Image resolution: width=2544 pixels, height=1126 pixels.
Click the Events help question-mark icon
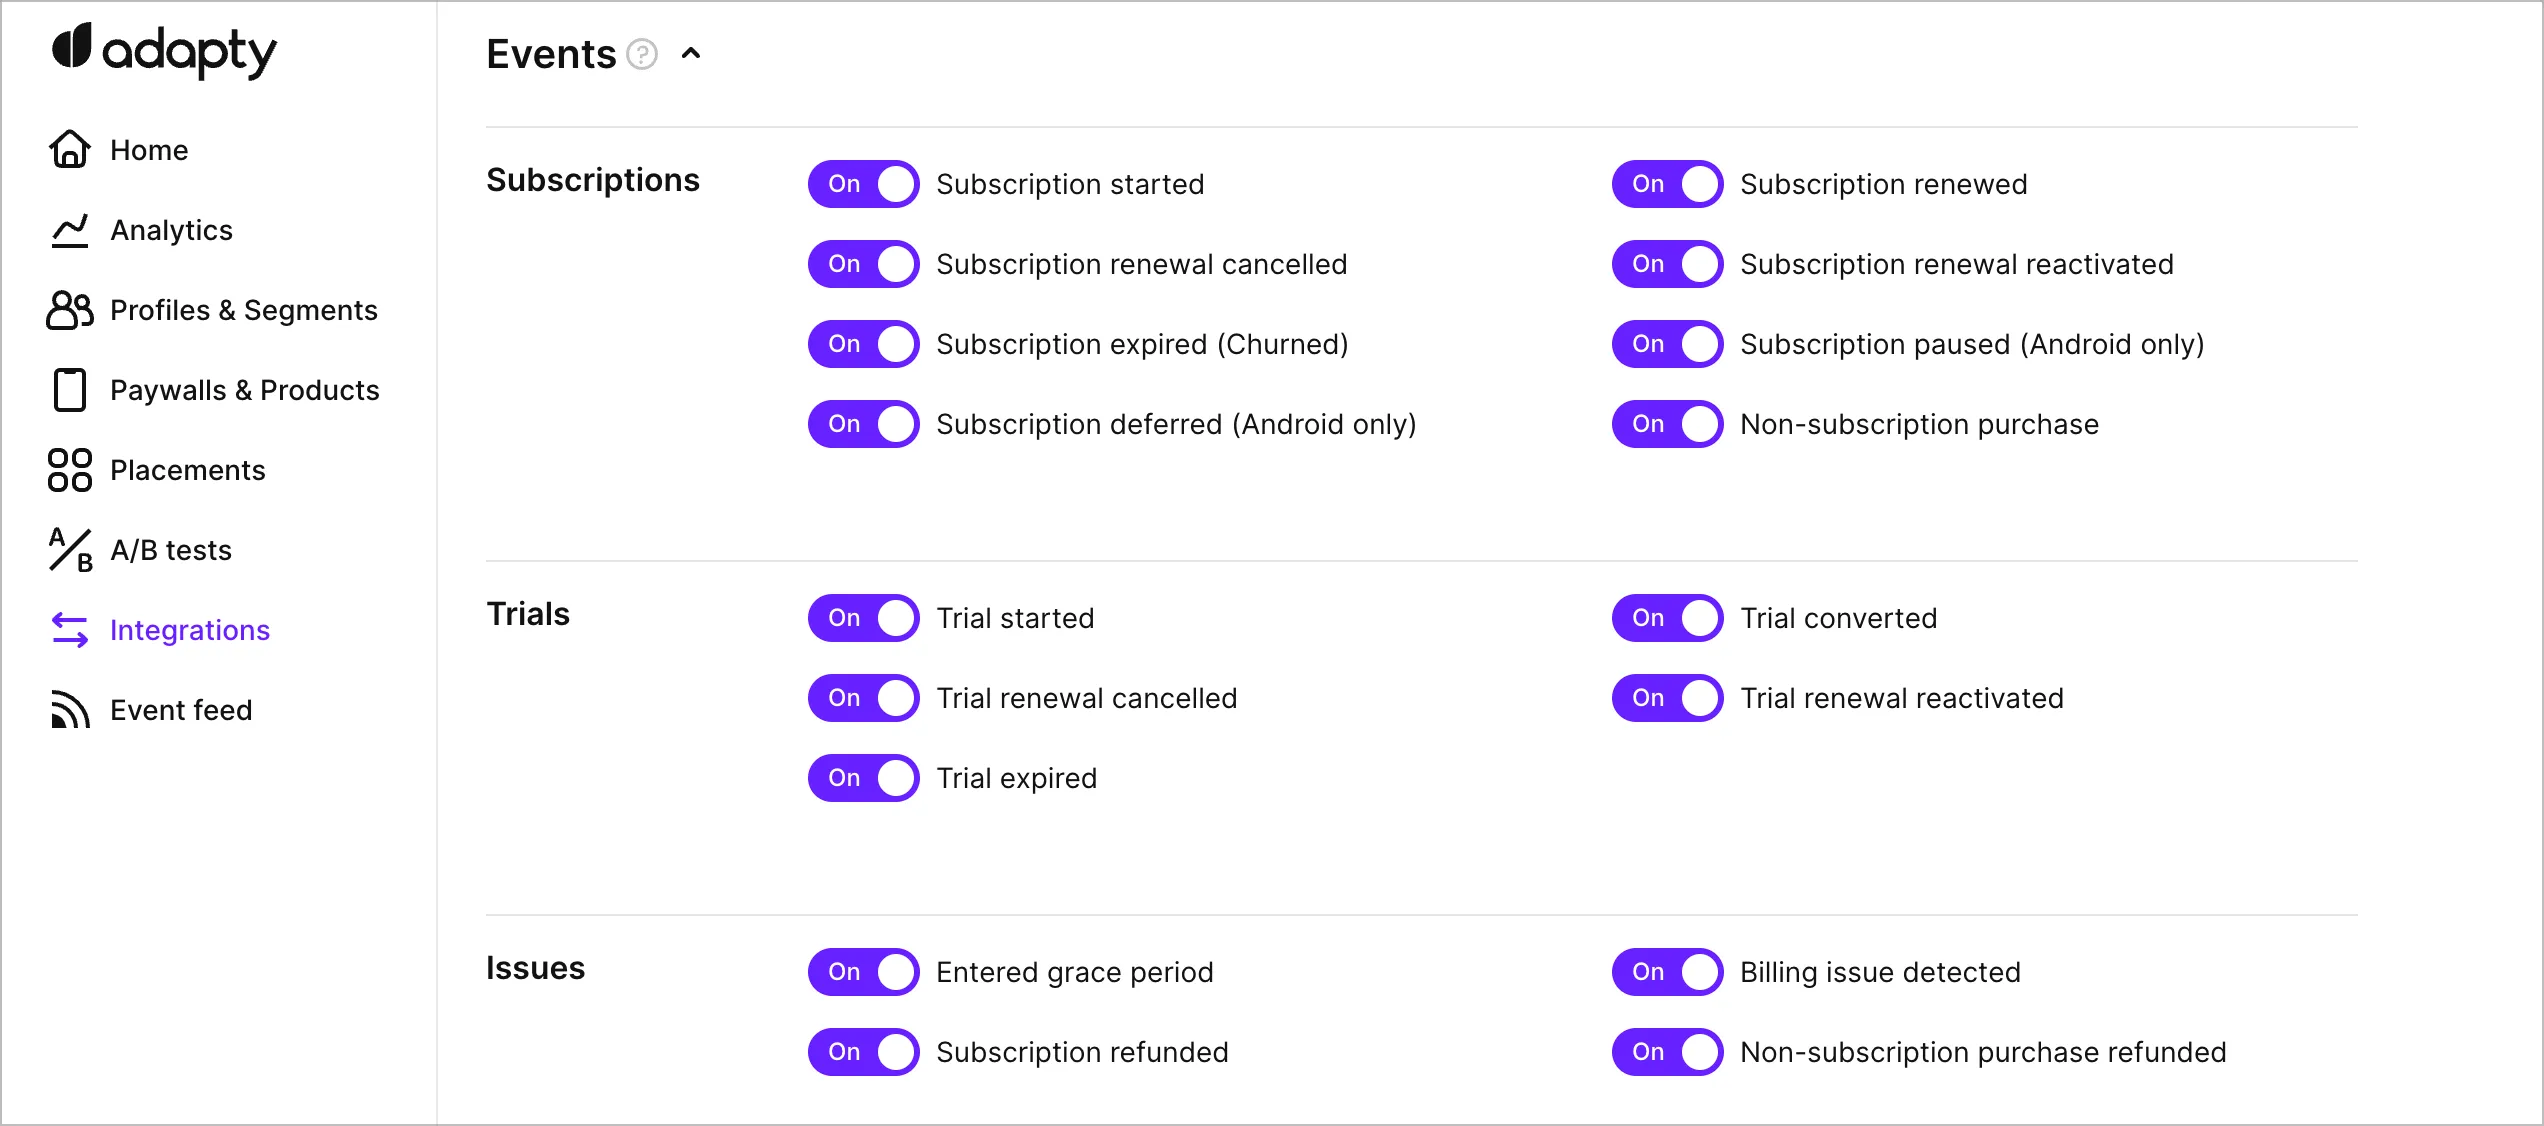tap(642, 54)
